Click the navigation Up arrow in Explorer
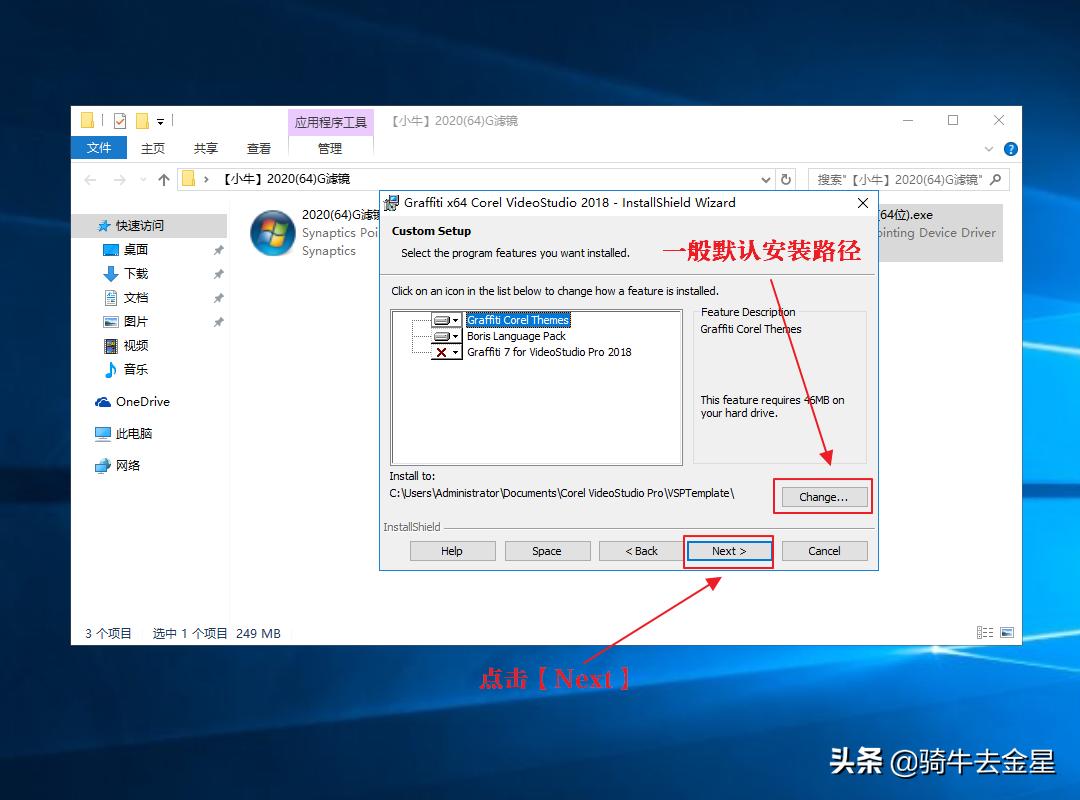 tap(164, 178)
